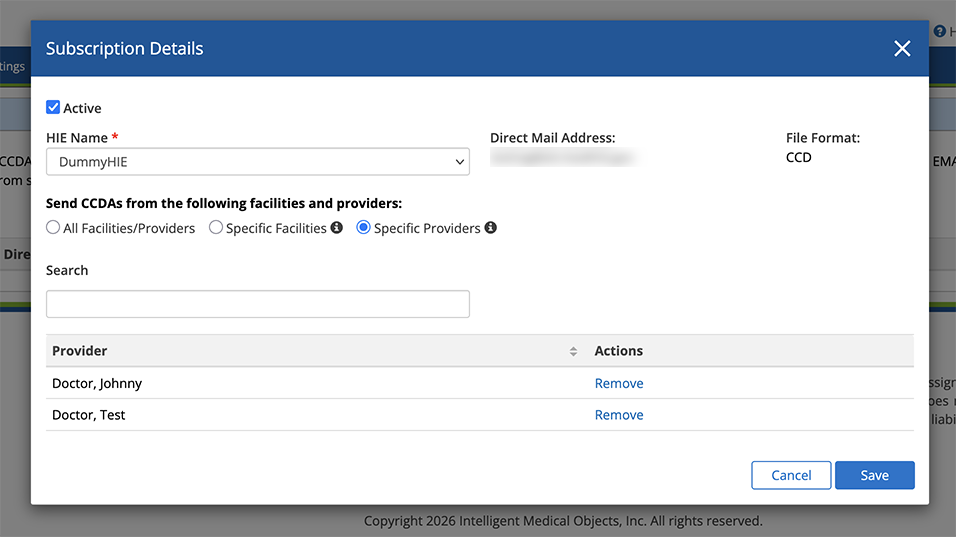Uncheck the Active checkbox
This screenshot has width=956, height=537.
tap(54, 108)
